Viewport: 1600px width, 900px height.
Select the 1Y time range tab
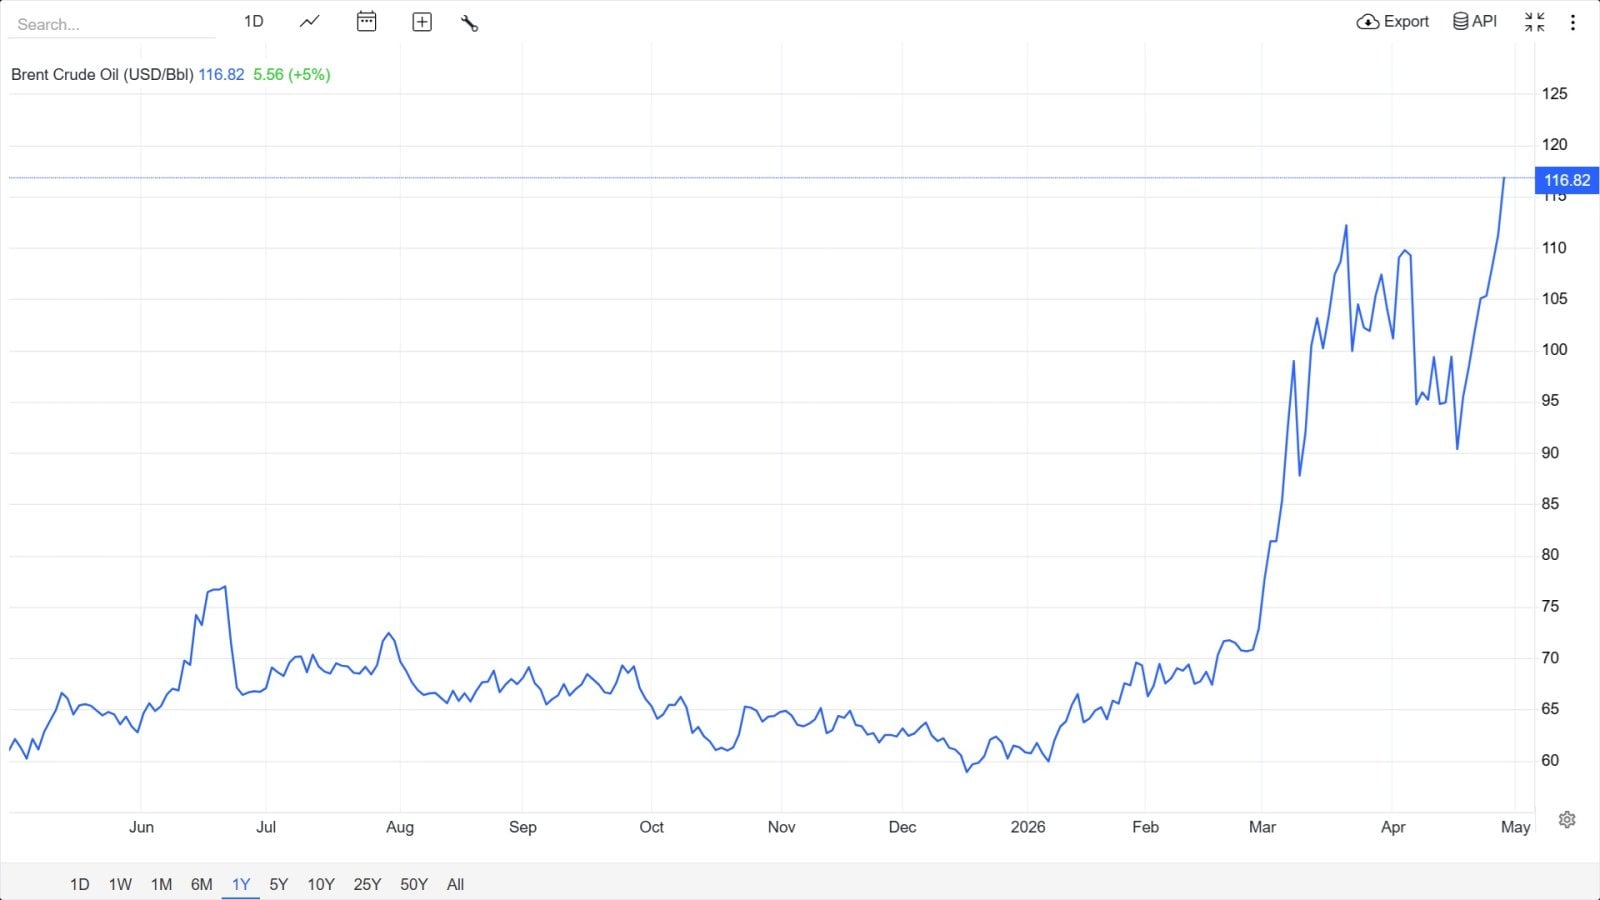(x=241, y=884)
